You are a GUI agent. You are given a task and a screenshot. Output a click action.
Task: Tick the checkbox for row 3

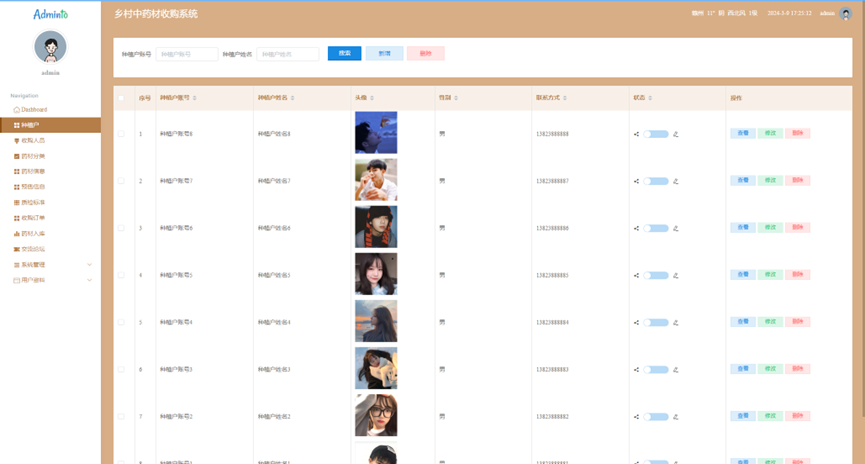pyautogui.click(x=121, y=228)
